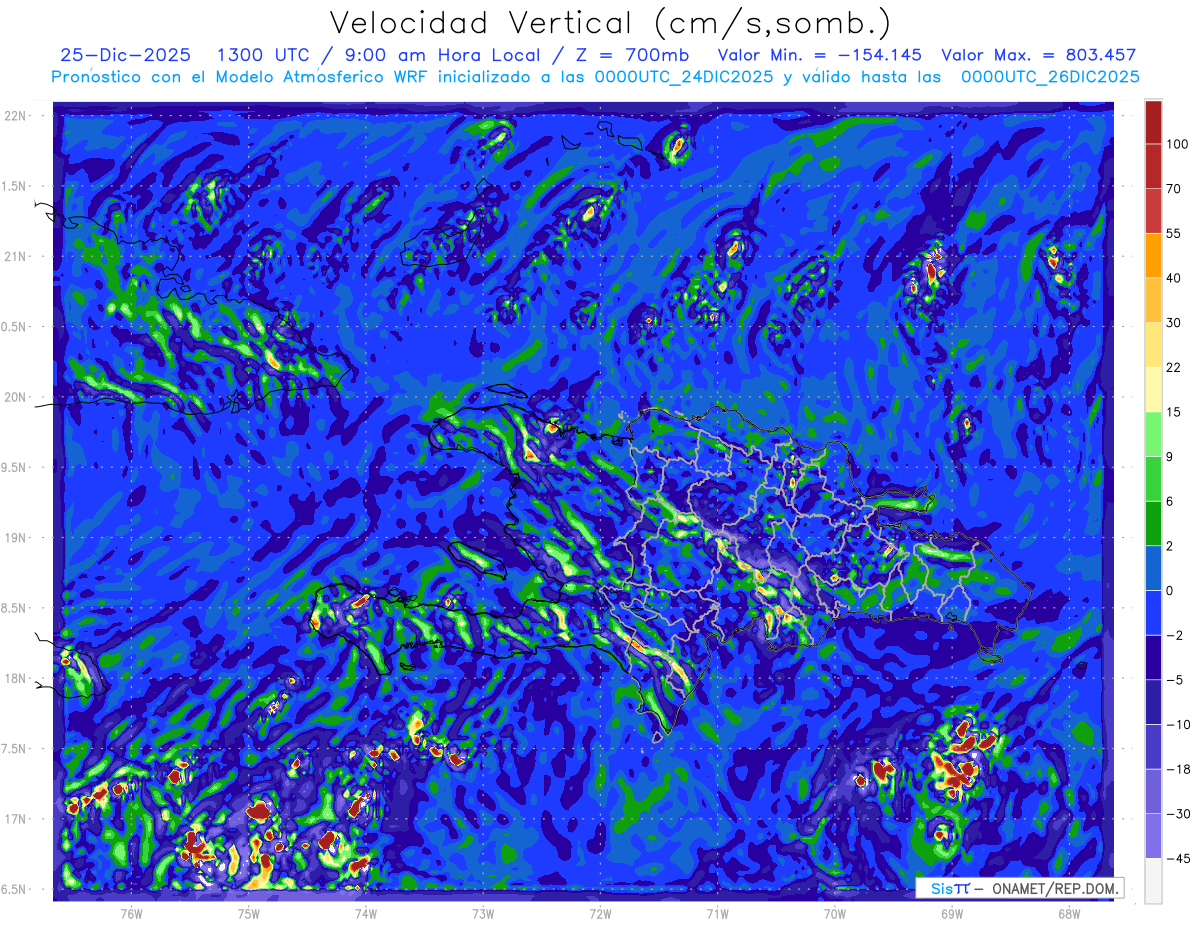The image size is (1200, 927).
Task: Pick the lavender swatch between -45 and -30
Action: coord(1154,836)
